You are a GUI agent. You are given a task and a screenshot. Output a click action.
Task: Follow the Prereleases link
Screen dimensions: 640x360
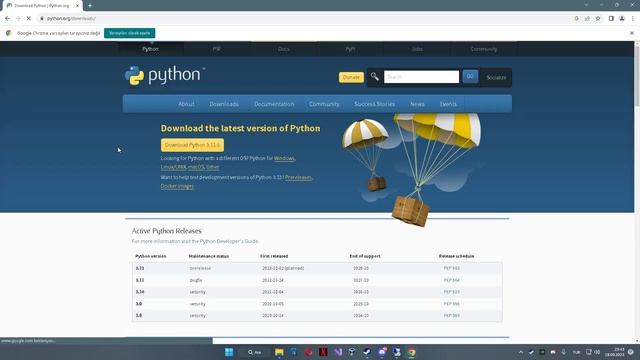click(298, 177)
